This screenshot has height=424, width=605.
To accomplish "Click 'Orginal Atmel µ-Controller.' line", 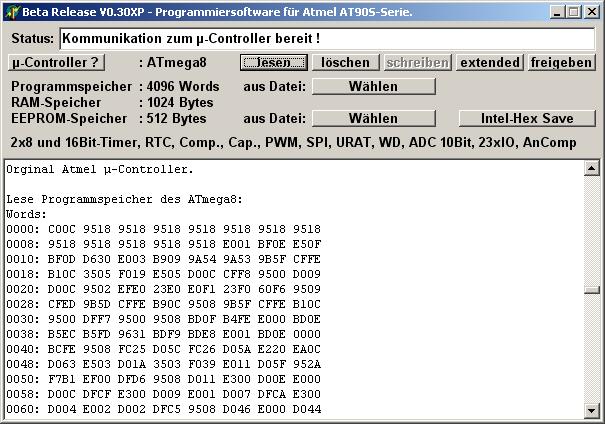I will (100, 169).
